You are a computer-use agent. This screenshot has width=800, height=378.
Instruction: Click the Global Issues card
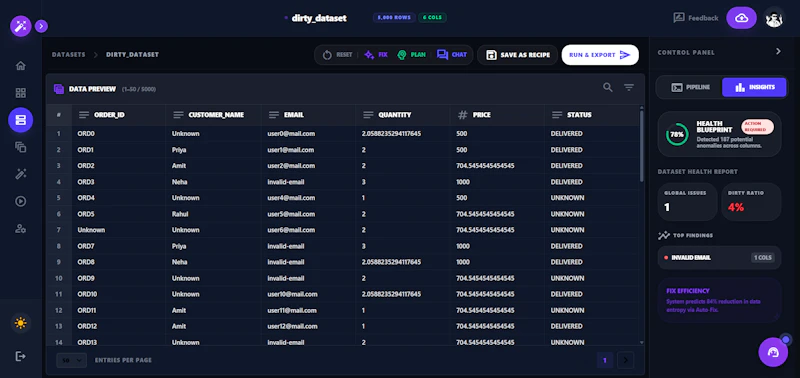(x=687, y=201)
